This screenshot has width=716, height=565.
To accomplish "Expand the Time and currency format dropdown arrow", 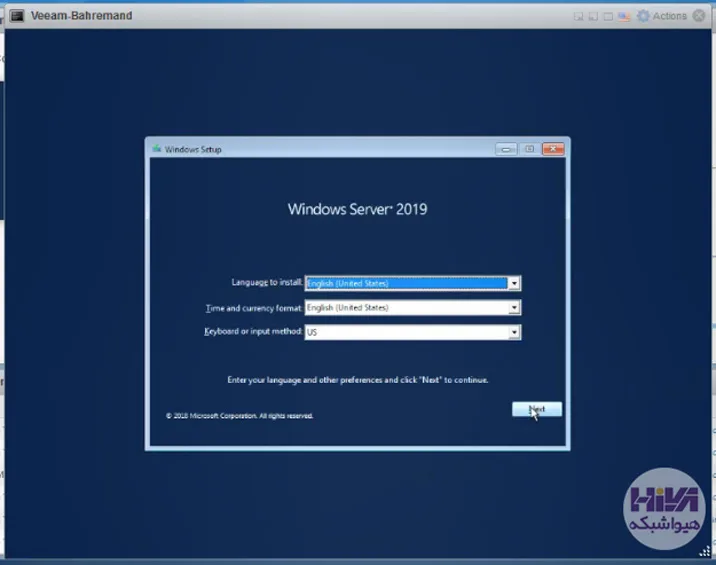I will point(514,308).
